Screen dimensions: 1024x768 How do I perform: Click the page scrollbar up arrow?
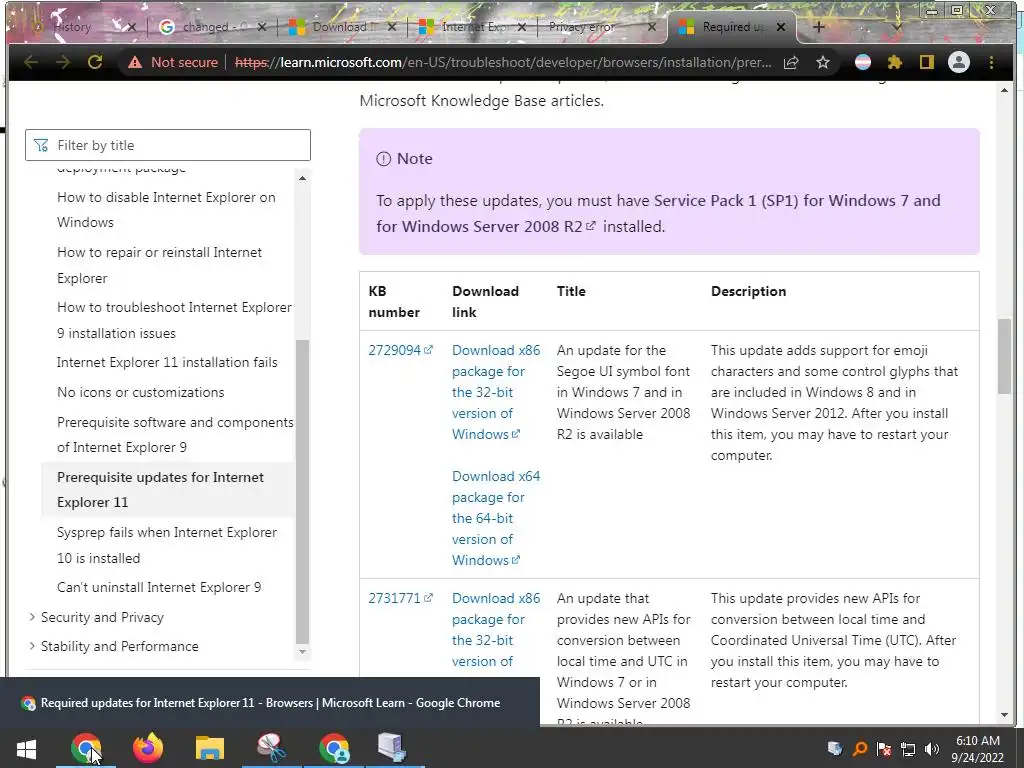coord(1004,89)
